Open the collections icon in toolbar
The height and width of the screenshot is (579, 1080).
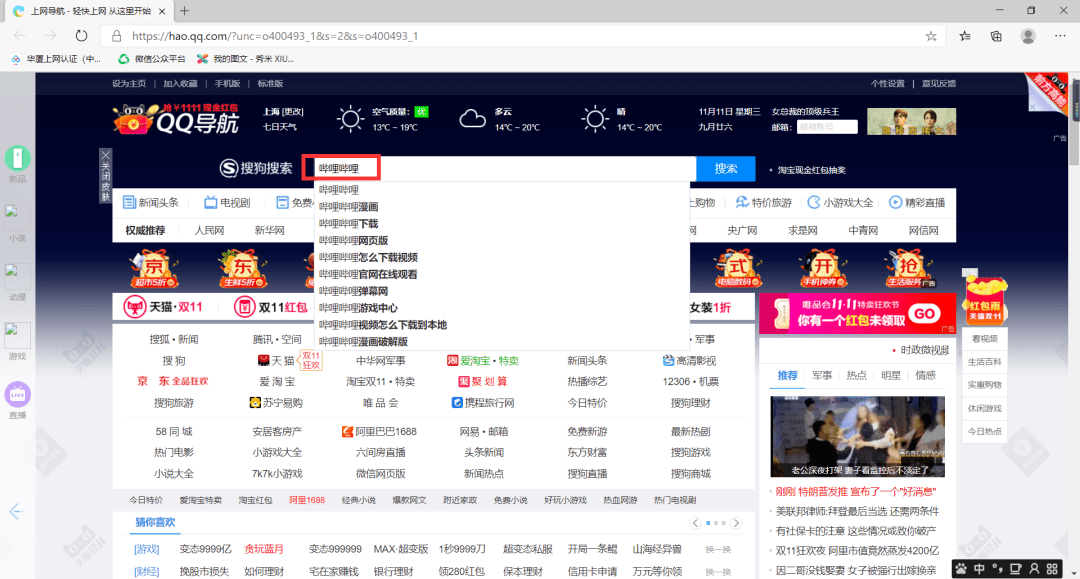(996, 36)
